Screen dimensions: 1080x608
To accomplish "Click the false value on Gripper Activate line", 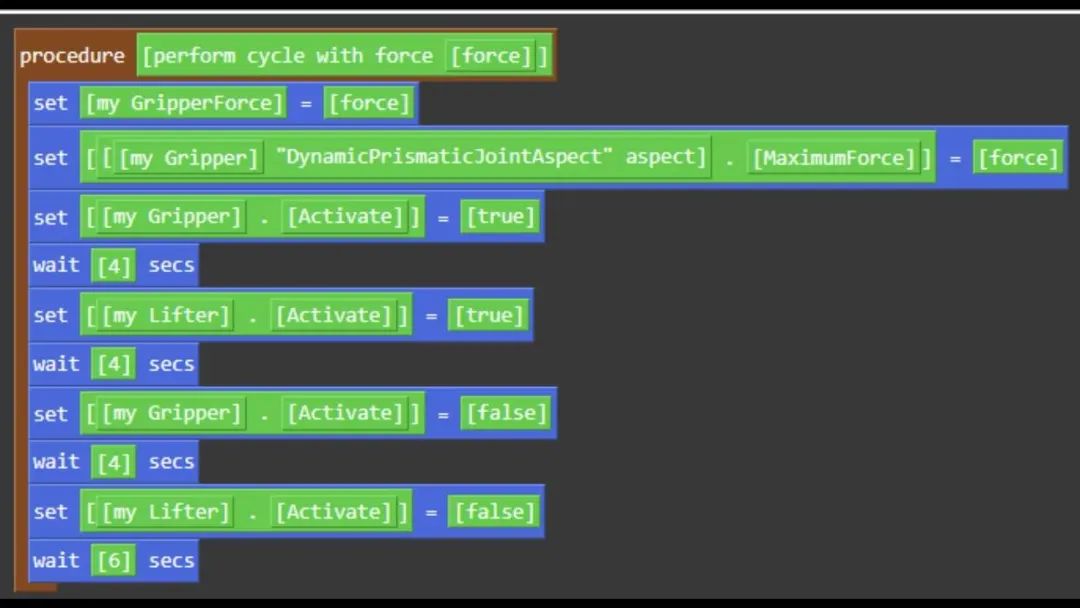I will [x=505, y=413].
